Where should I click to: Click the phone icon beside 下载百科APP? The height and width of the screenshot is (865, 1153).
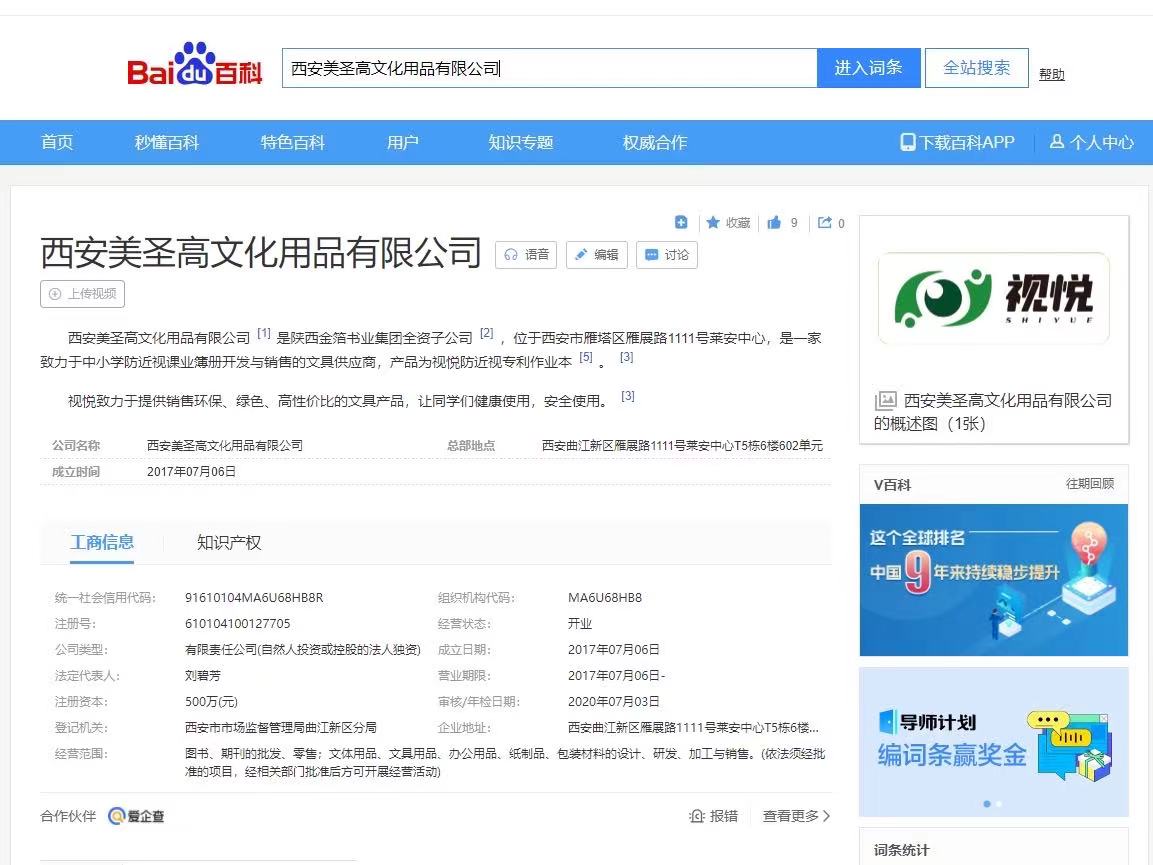[907, 142]
